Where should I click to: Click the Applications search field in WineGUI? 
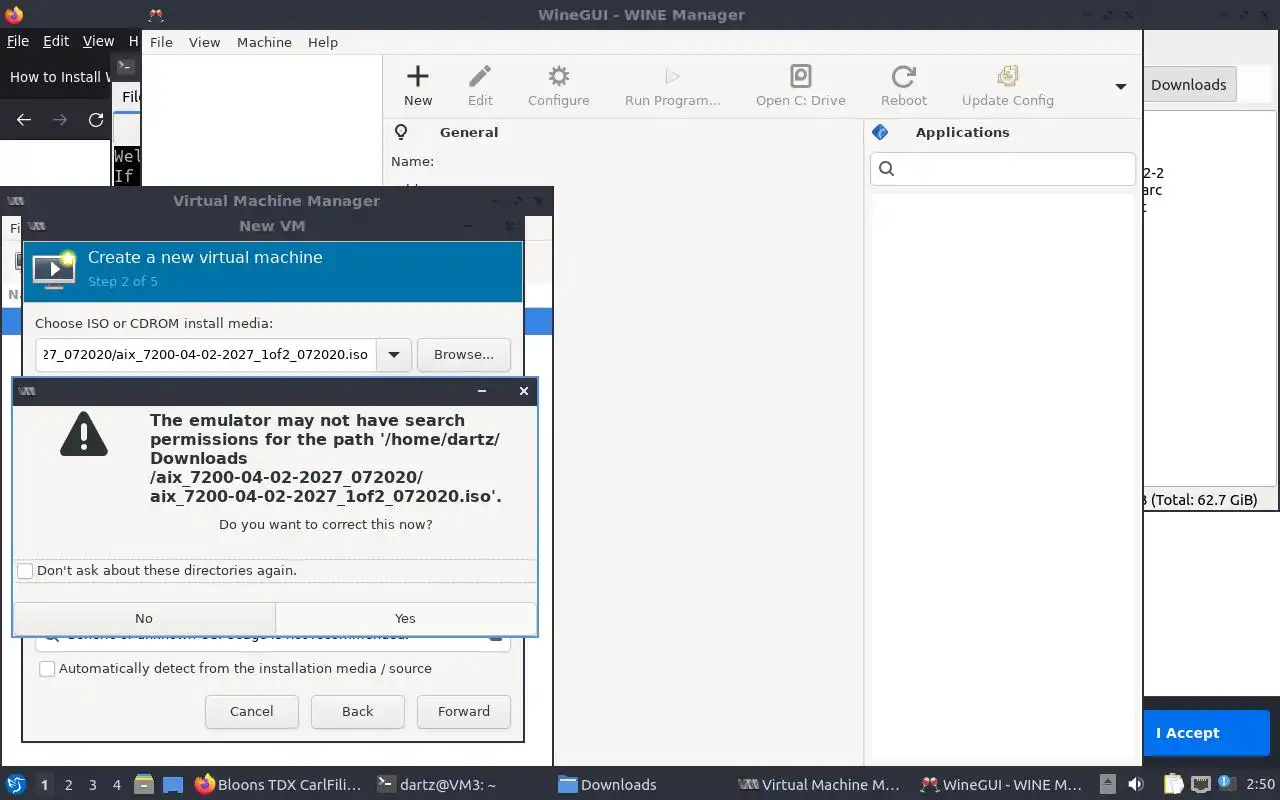point(1003,169)
